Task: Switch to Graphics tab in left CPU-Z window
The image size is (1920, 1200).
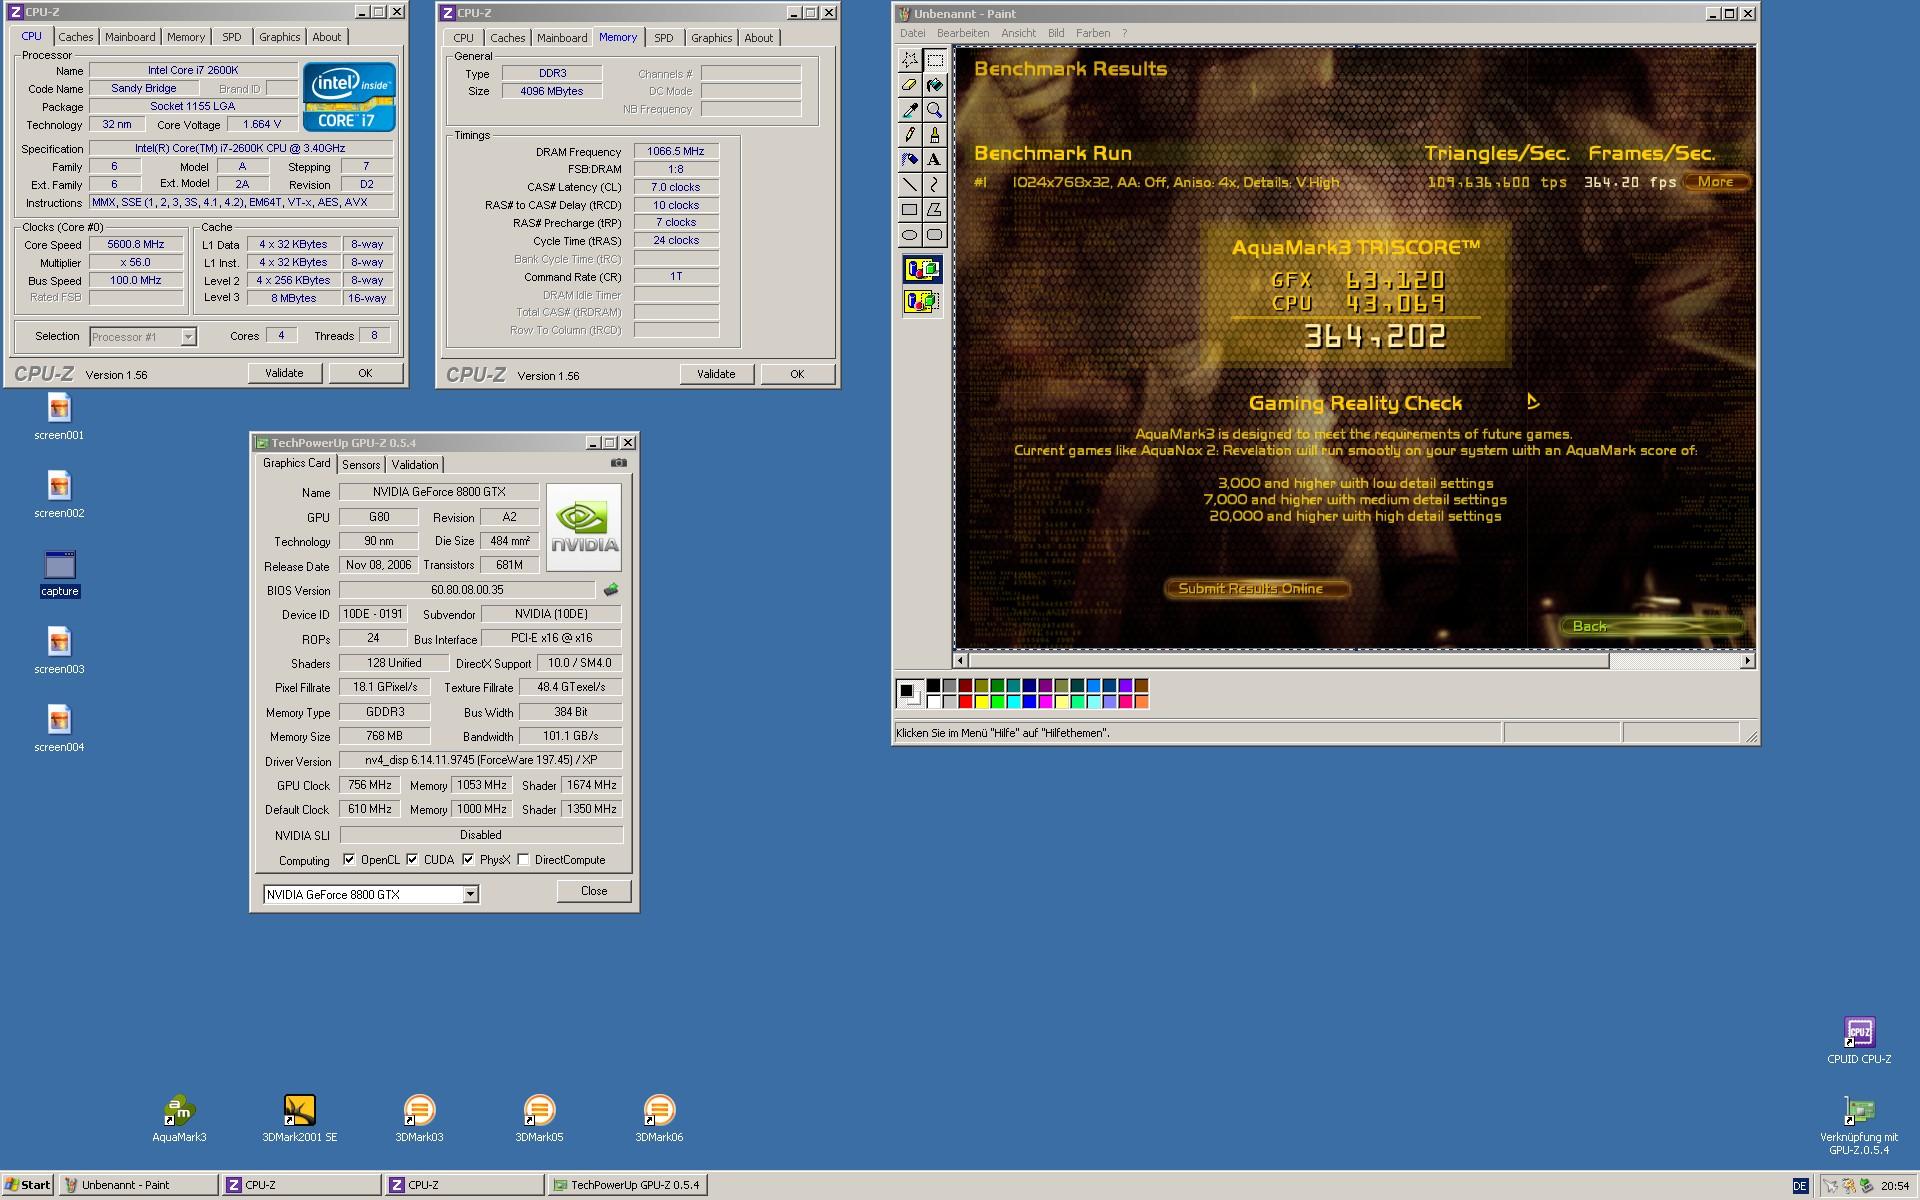Action: coord(279,37)
